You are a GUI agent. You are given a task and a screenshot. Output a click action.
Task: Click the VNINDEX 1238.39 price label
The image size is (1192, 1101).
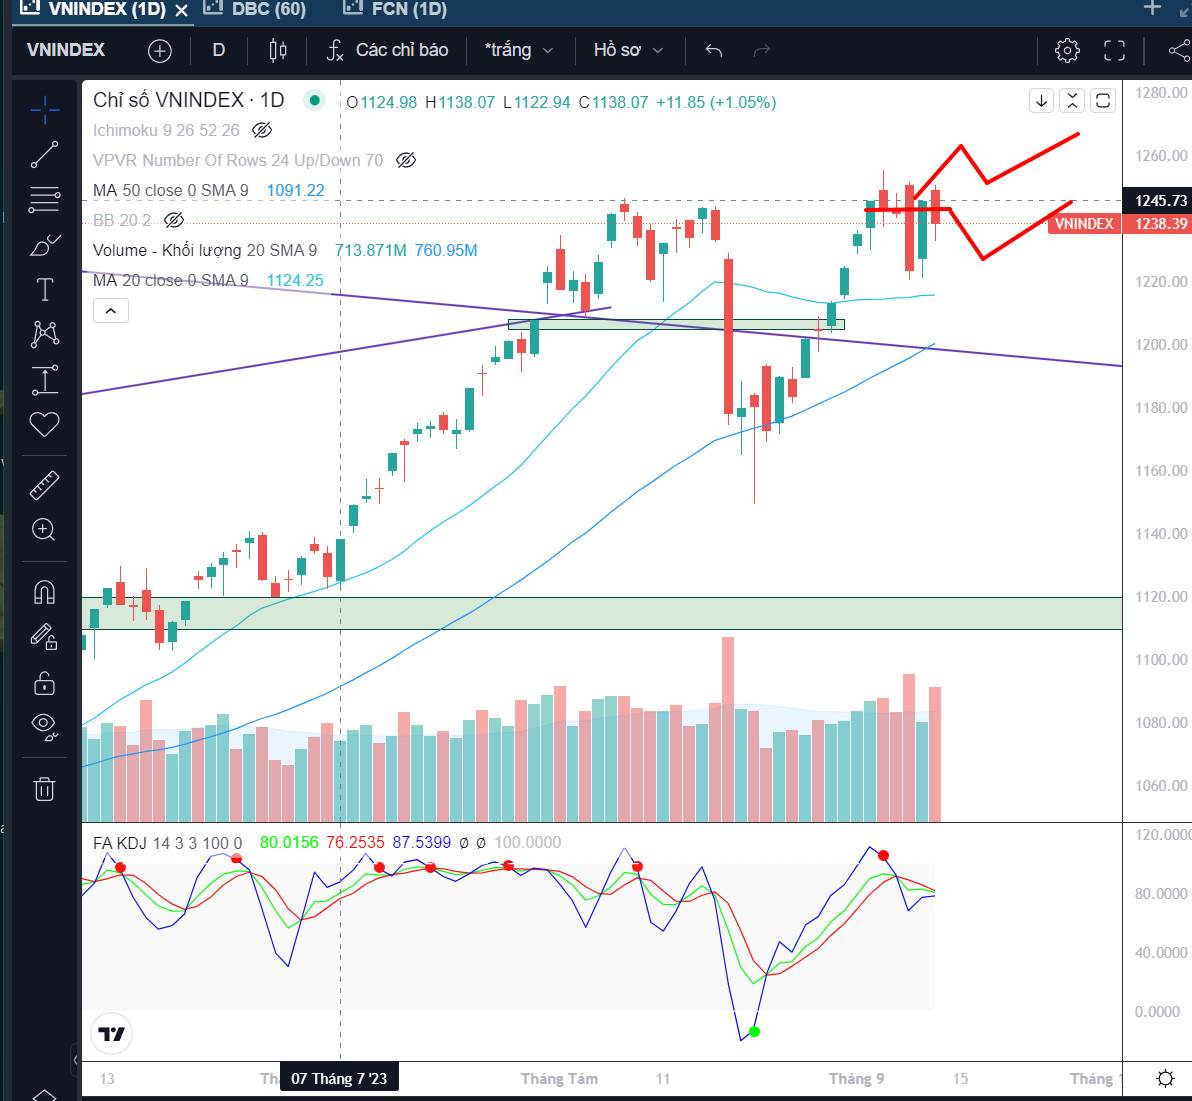[1120, 224]
